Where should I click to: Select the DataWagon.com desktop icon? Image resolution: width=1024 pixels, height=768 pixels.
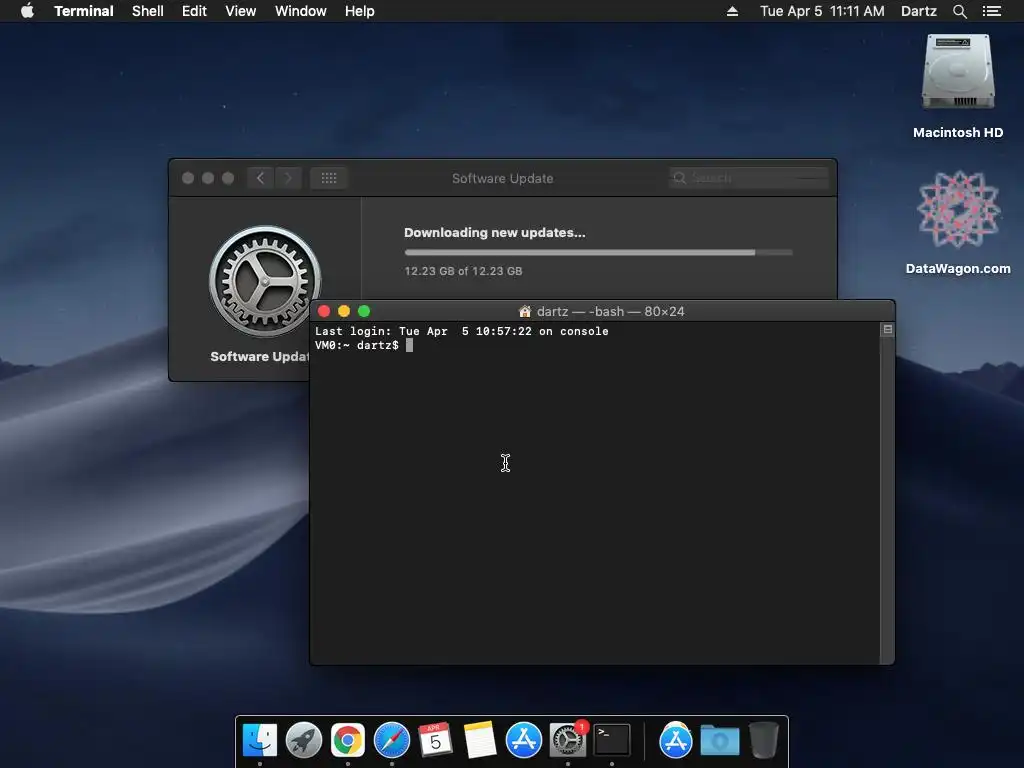pos(958,209)
